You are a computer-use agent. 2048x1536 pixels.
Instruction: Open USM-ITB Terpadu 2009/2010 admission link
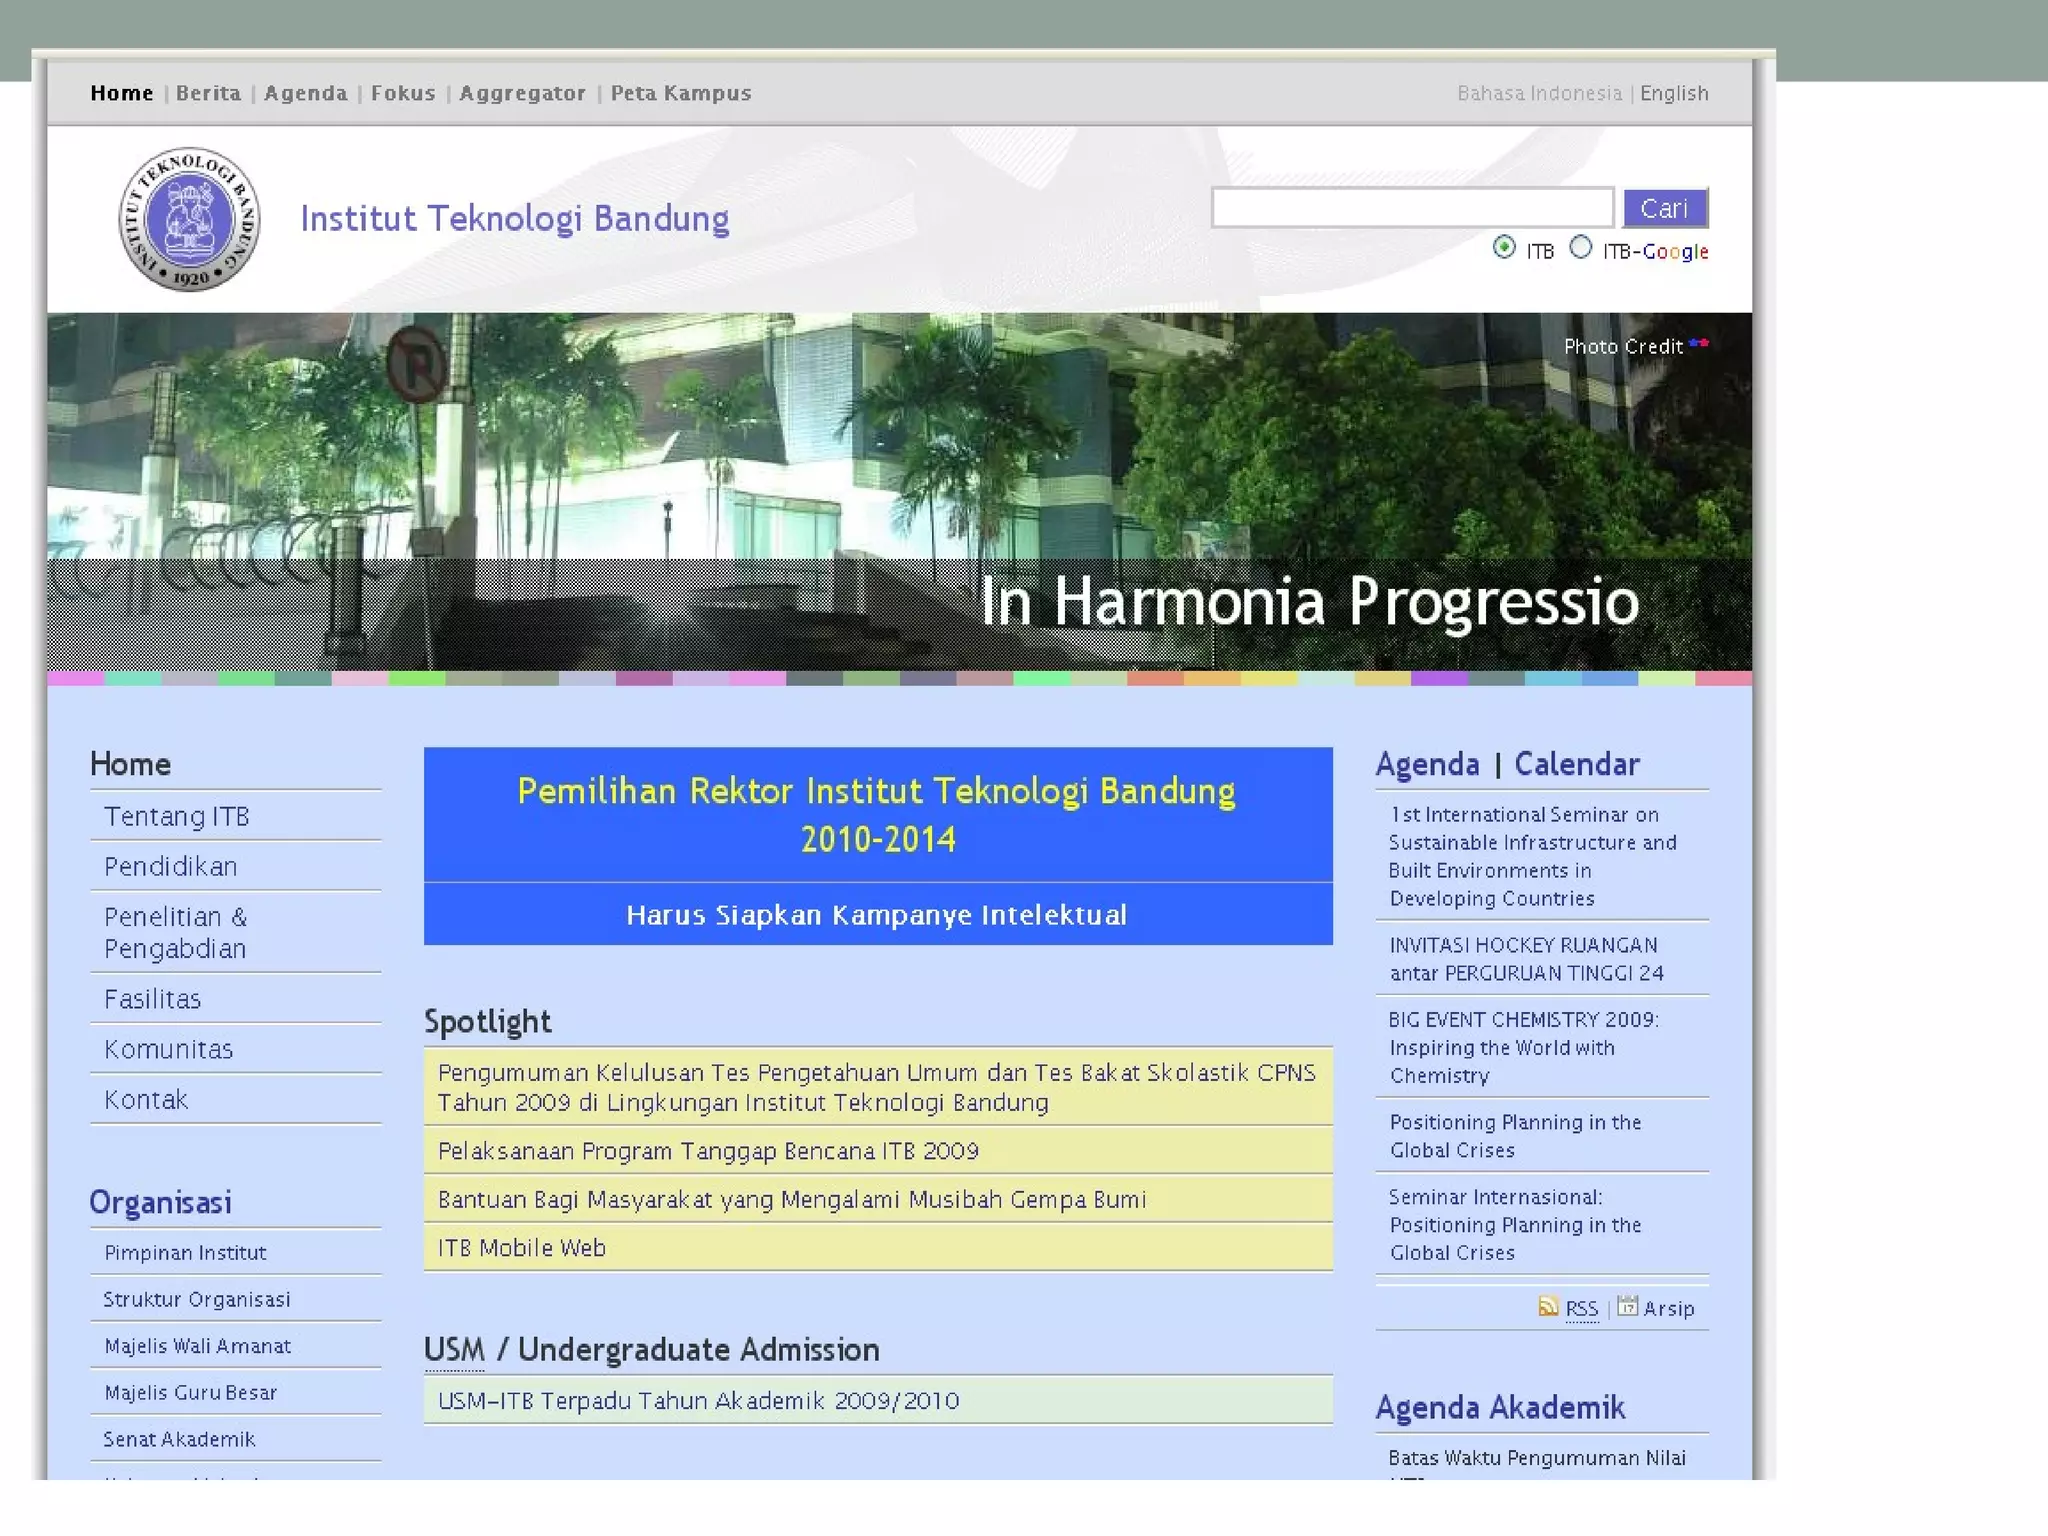coord(698,1400)
